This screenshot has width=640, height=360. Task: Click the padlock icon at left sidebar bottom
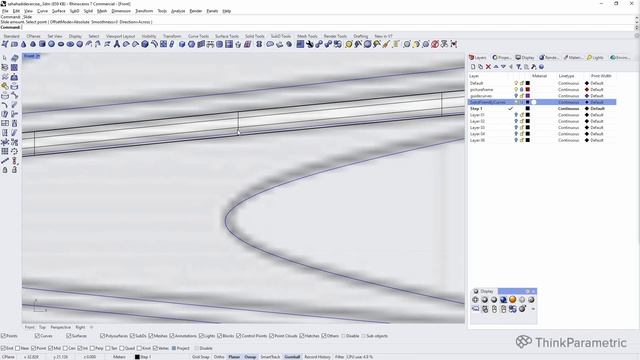(x=5, y=170)
